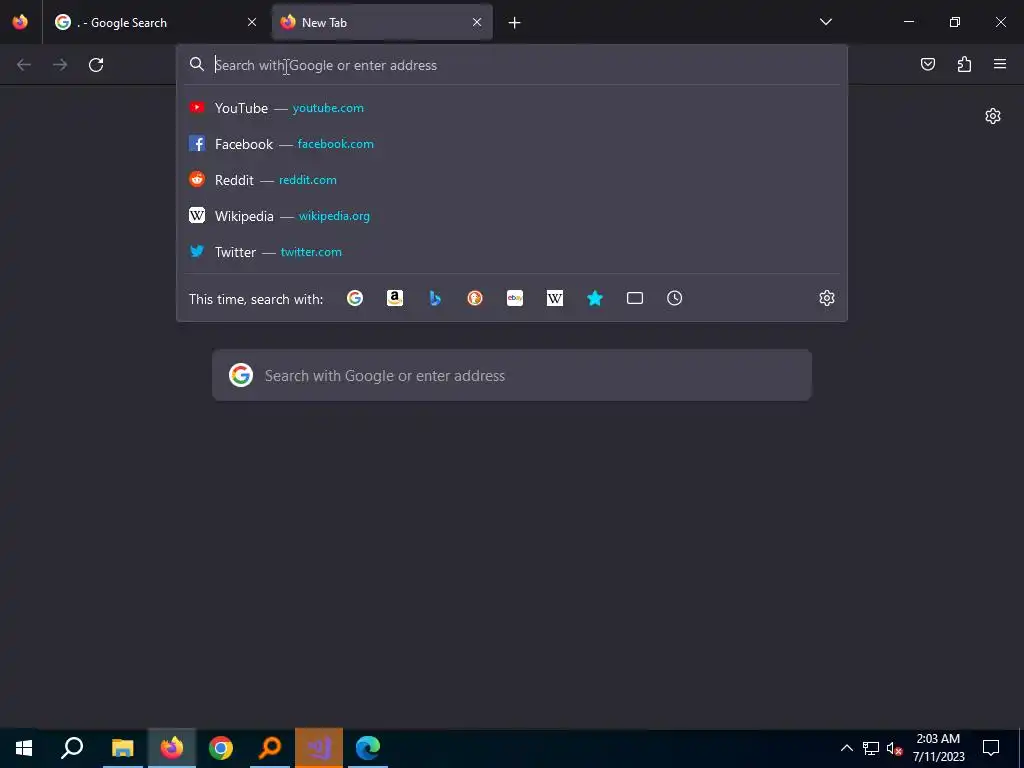
Task: Search this time with Google icon
Action: (355, 298)
